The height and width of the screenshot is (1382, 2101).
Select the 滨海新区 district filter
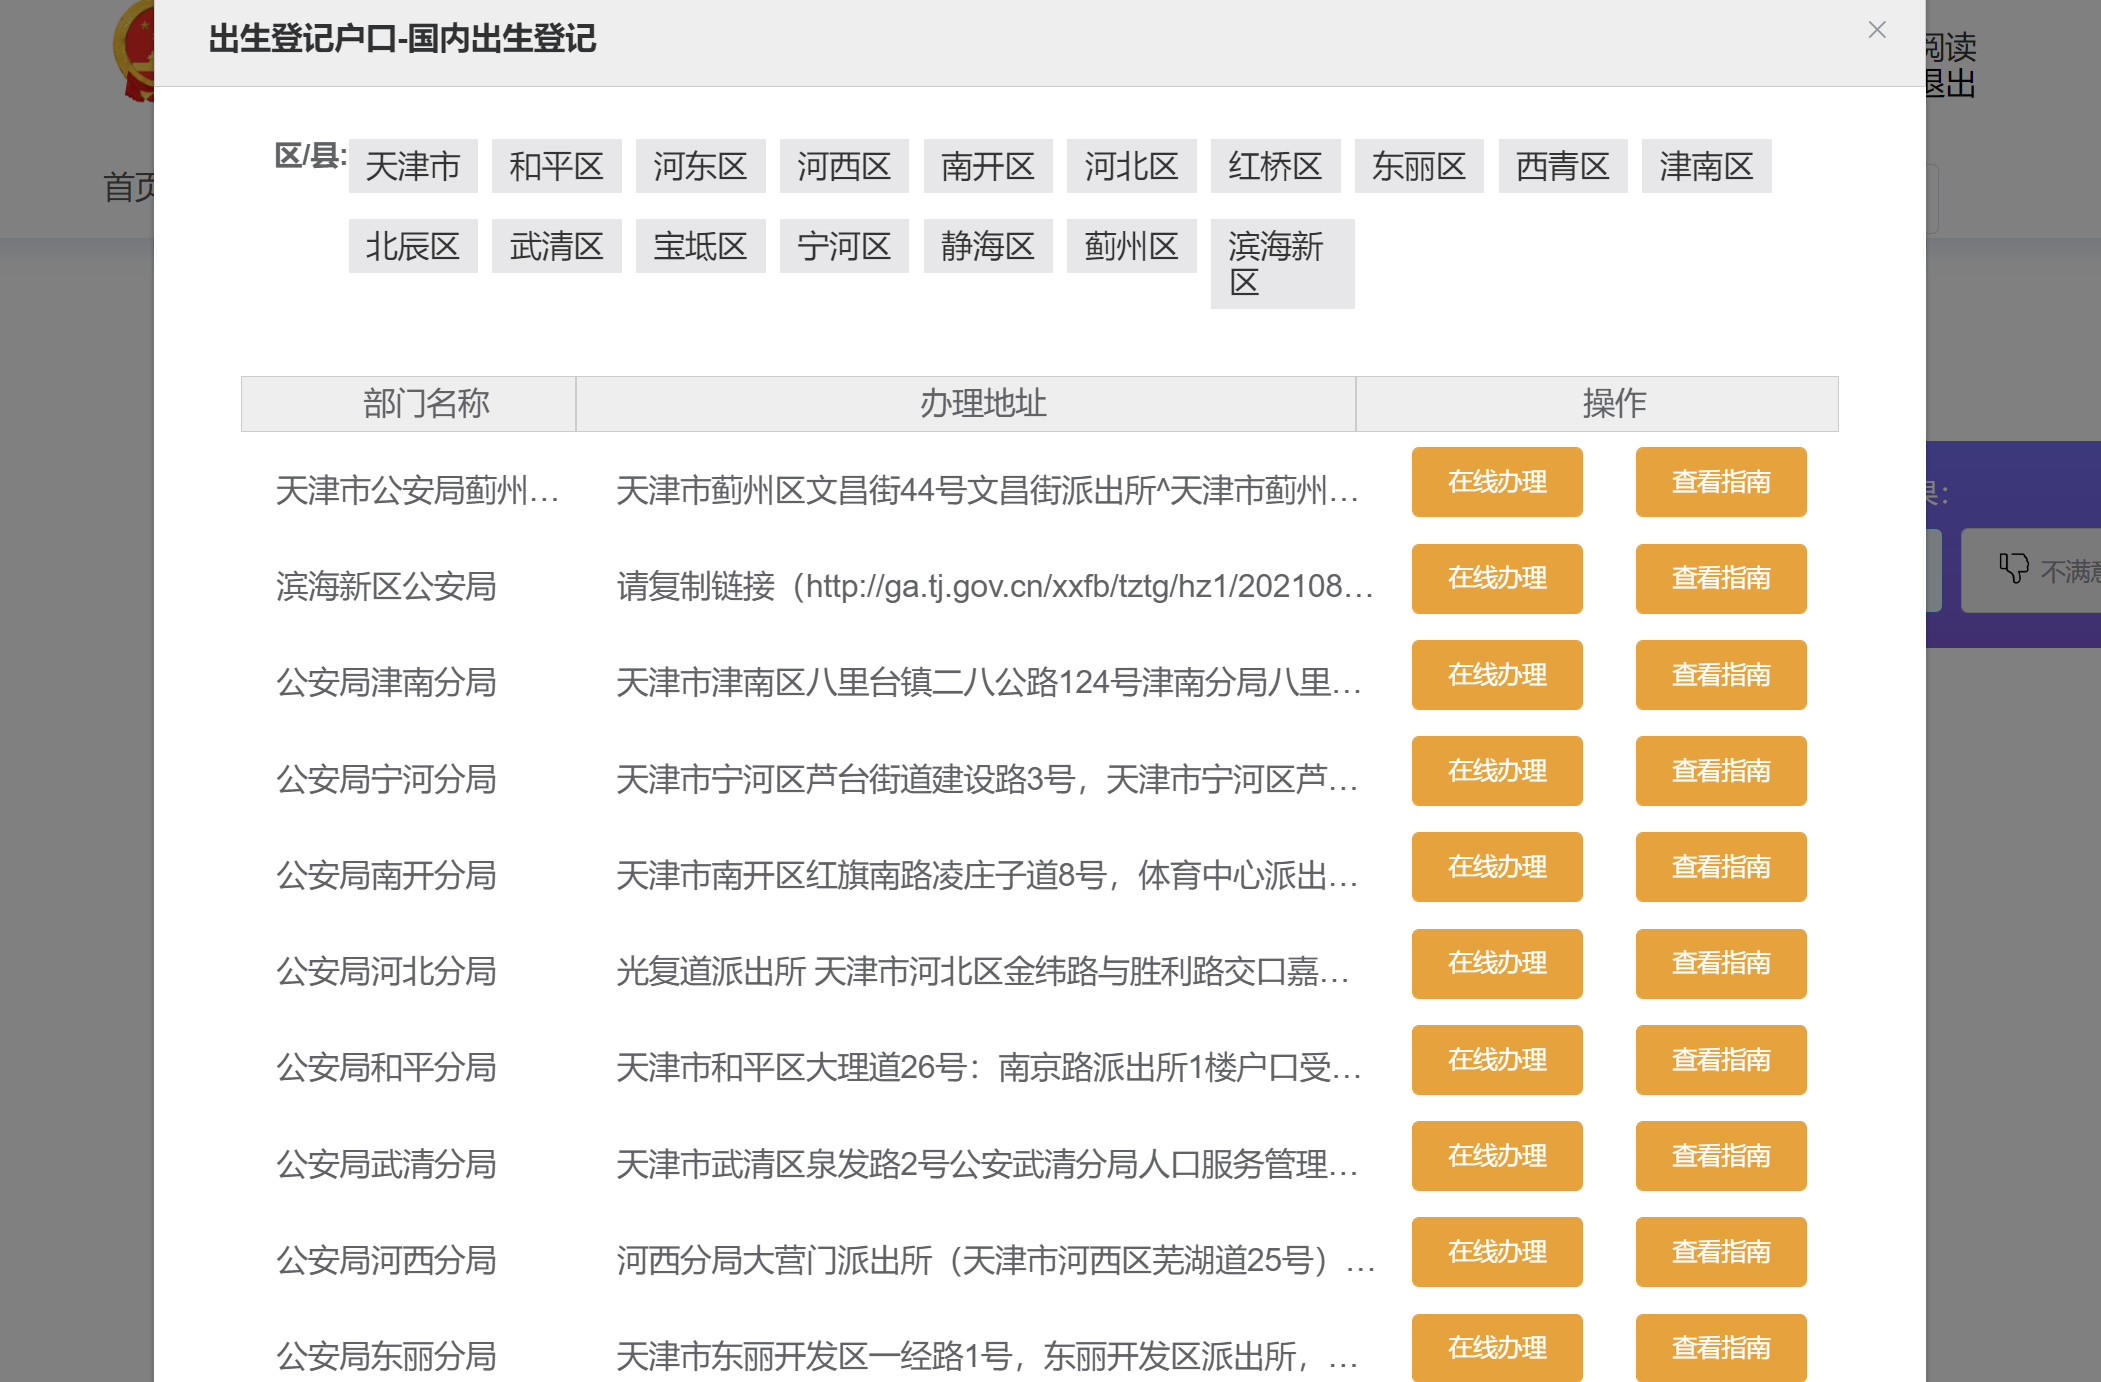tap(1281, 263)
